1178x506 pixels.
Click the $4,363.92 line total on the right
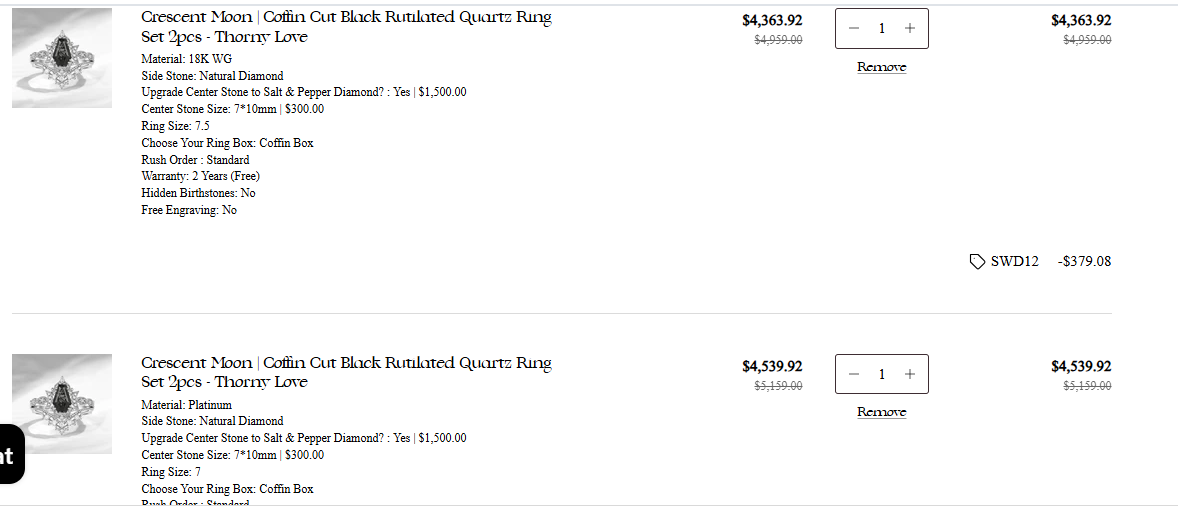tap(1080, 20)
